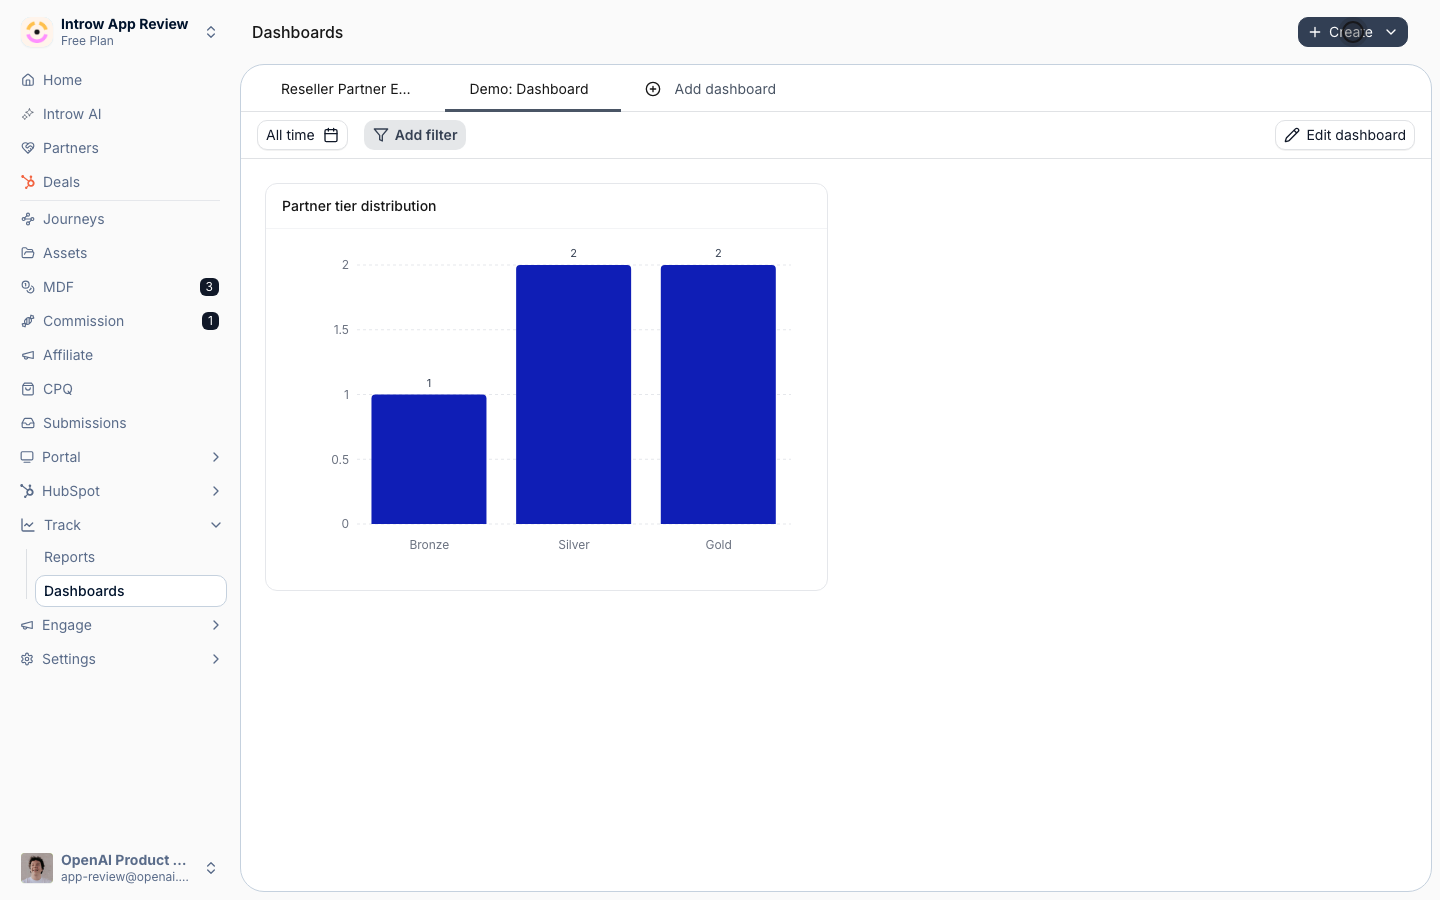1440x900 pixels.
Task: Click the plus-circle icon for Add dashboard
Action: [653, 89]
